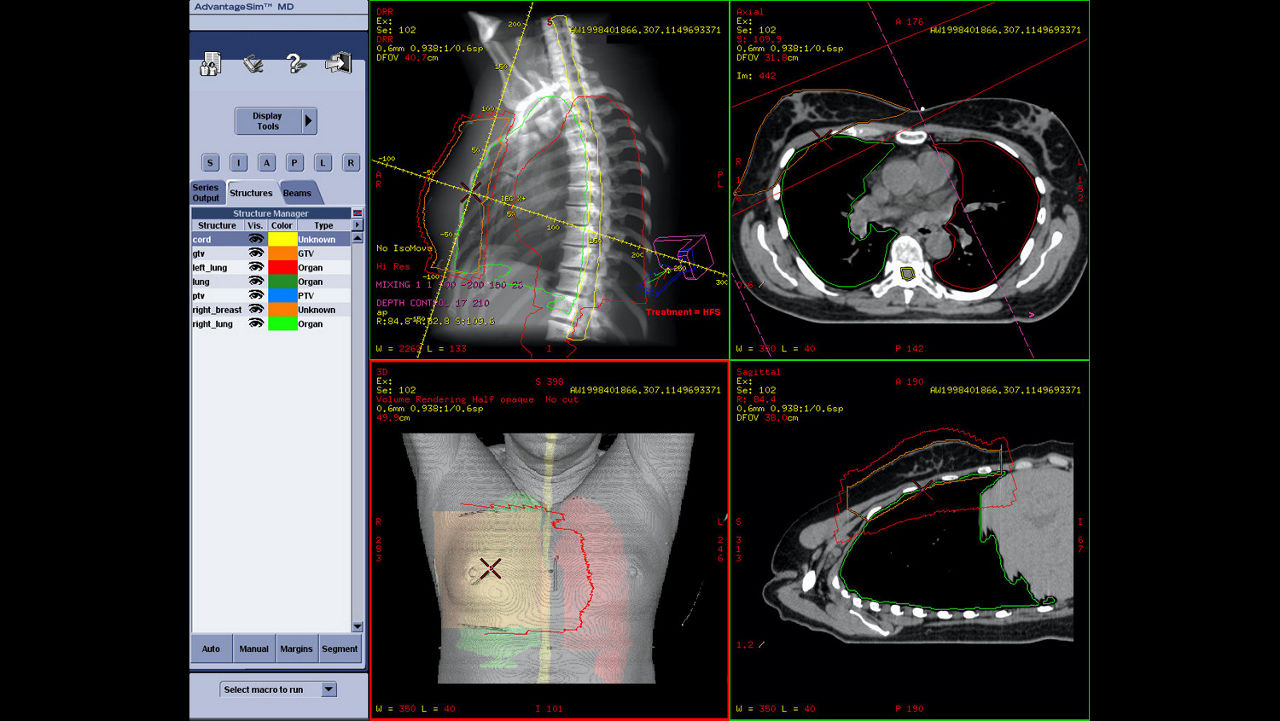Click the Vis. column header

click(x=256, y=226)
